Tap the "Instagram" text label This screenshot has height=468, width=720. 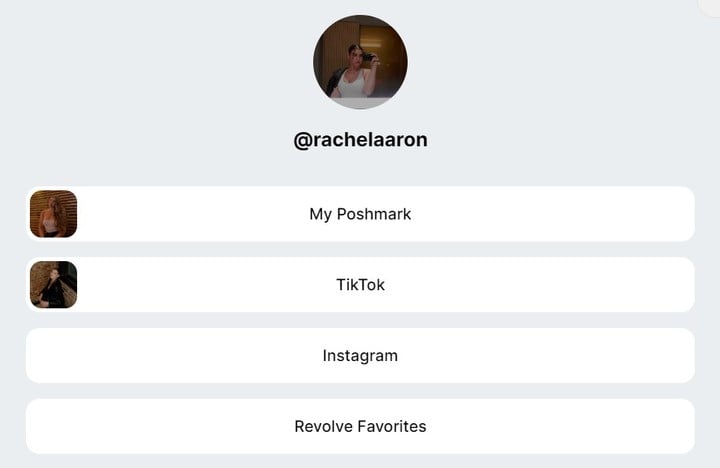[360, 356]
